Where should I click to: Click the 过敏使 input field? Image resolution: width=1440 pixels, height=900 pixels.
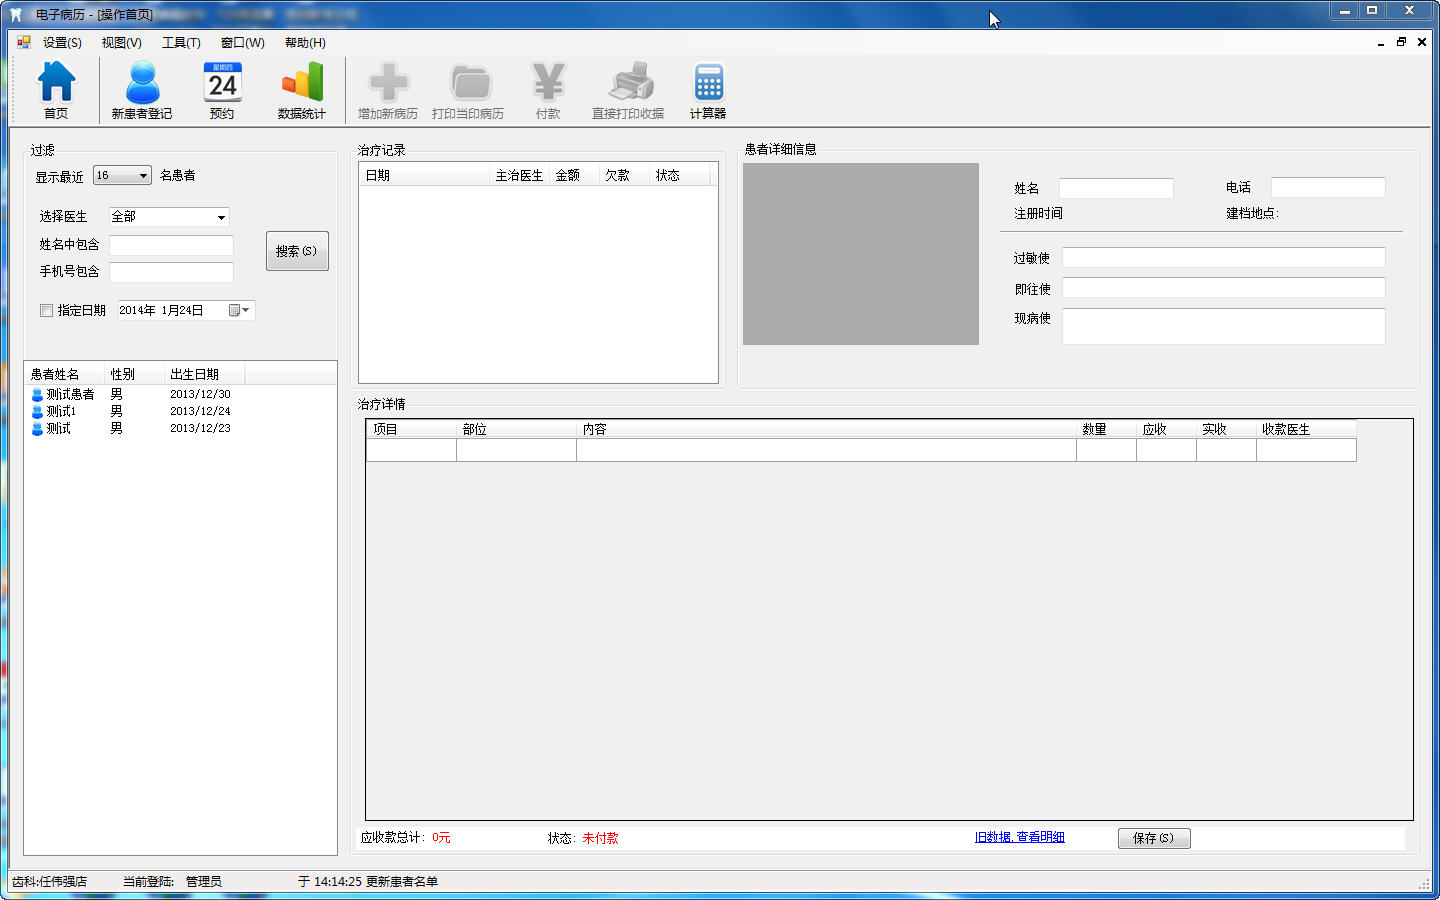pyautogui.click(x=1223, y=258)
